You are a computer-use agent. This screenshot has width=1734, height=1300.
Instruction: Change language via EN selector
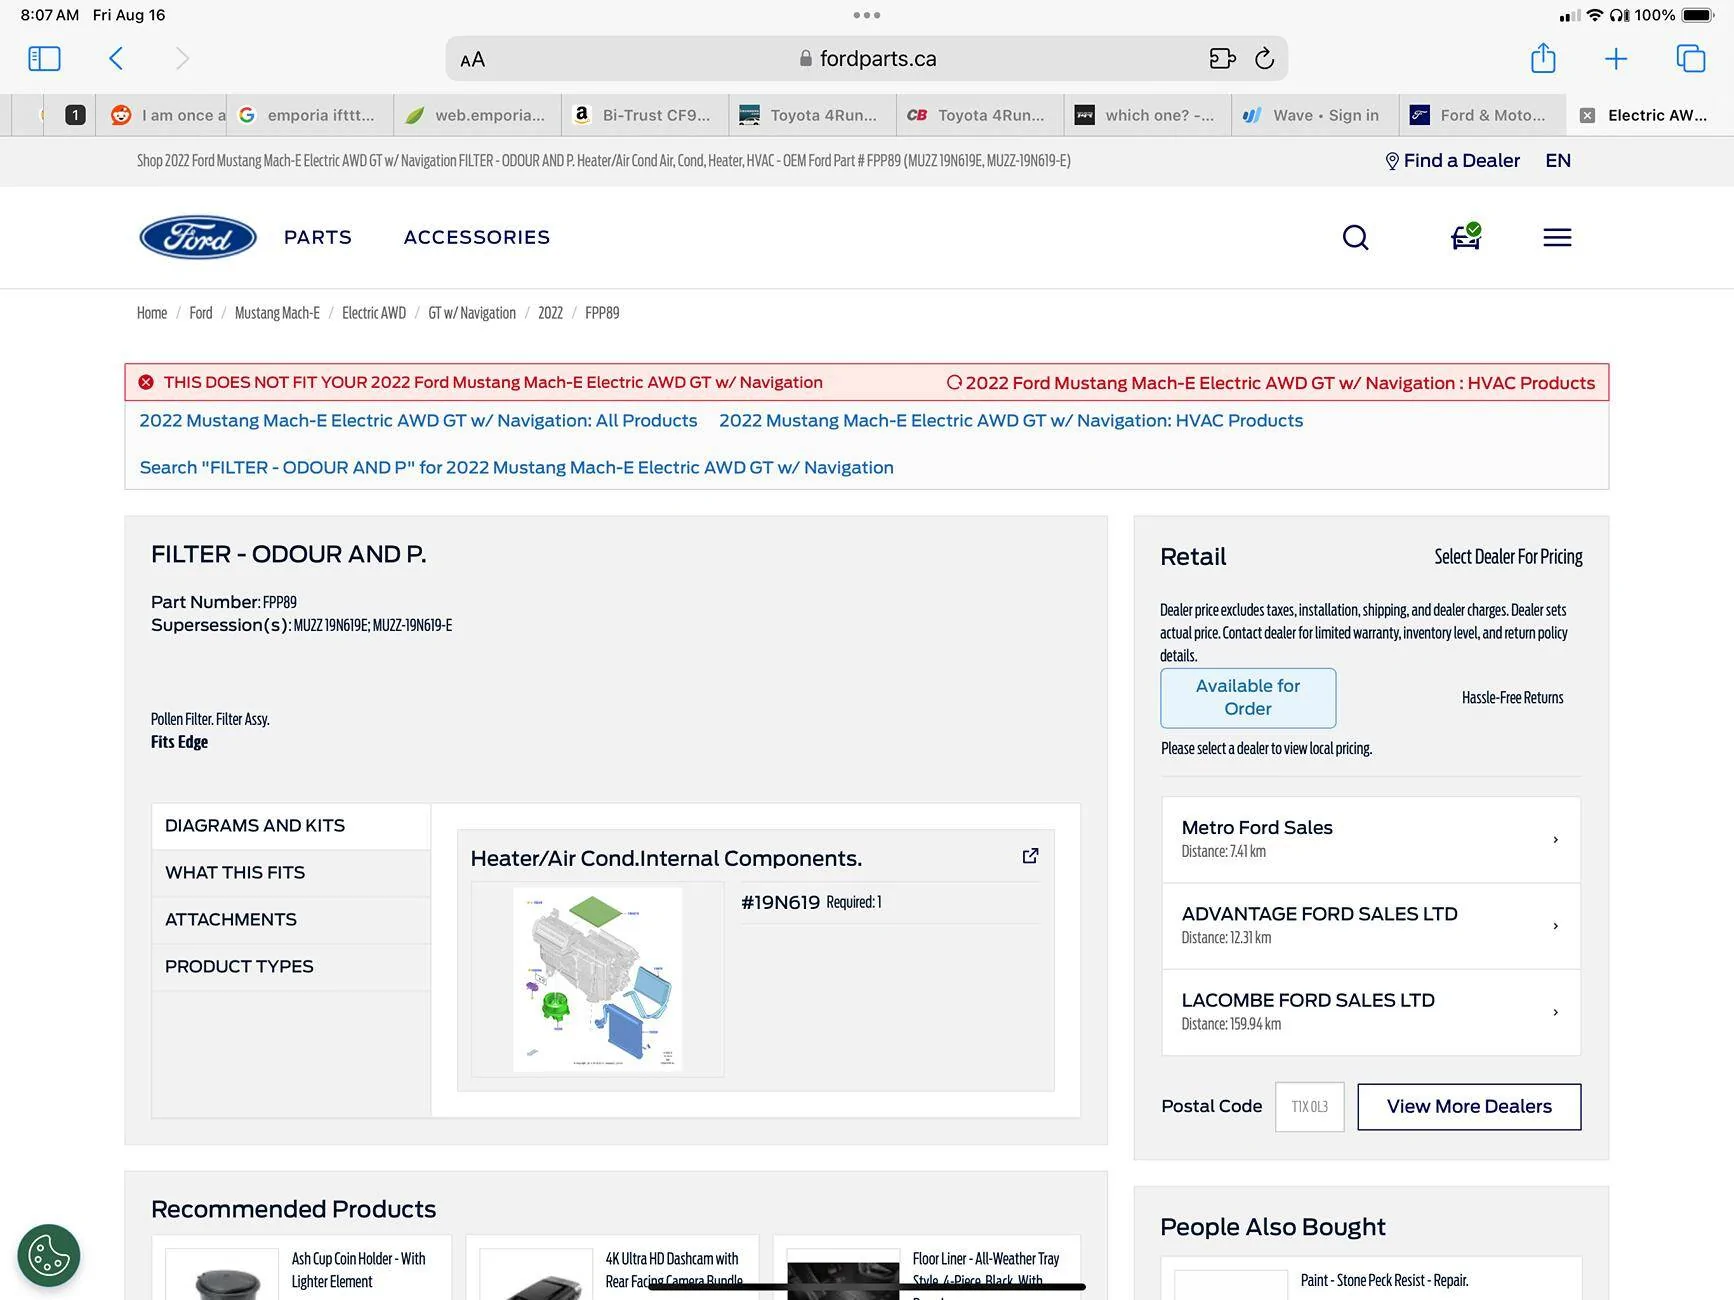click(x=1558, y=161)
